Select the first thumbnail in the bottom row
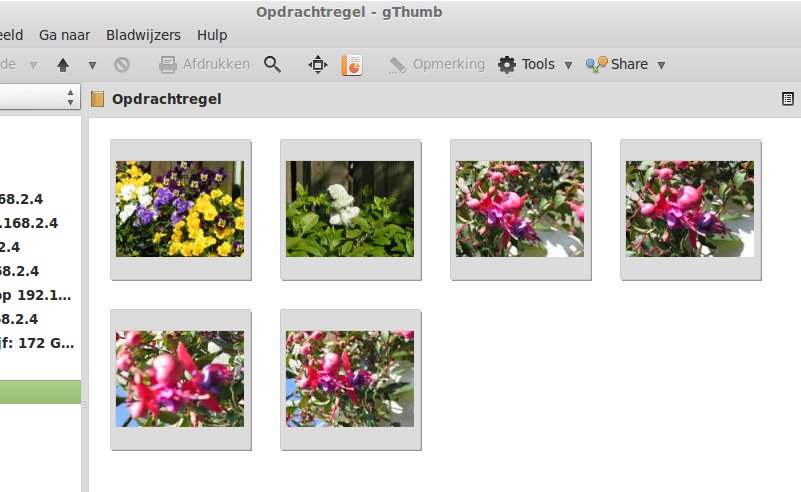801x492 pixels. (180, 380)
